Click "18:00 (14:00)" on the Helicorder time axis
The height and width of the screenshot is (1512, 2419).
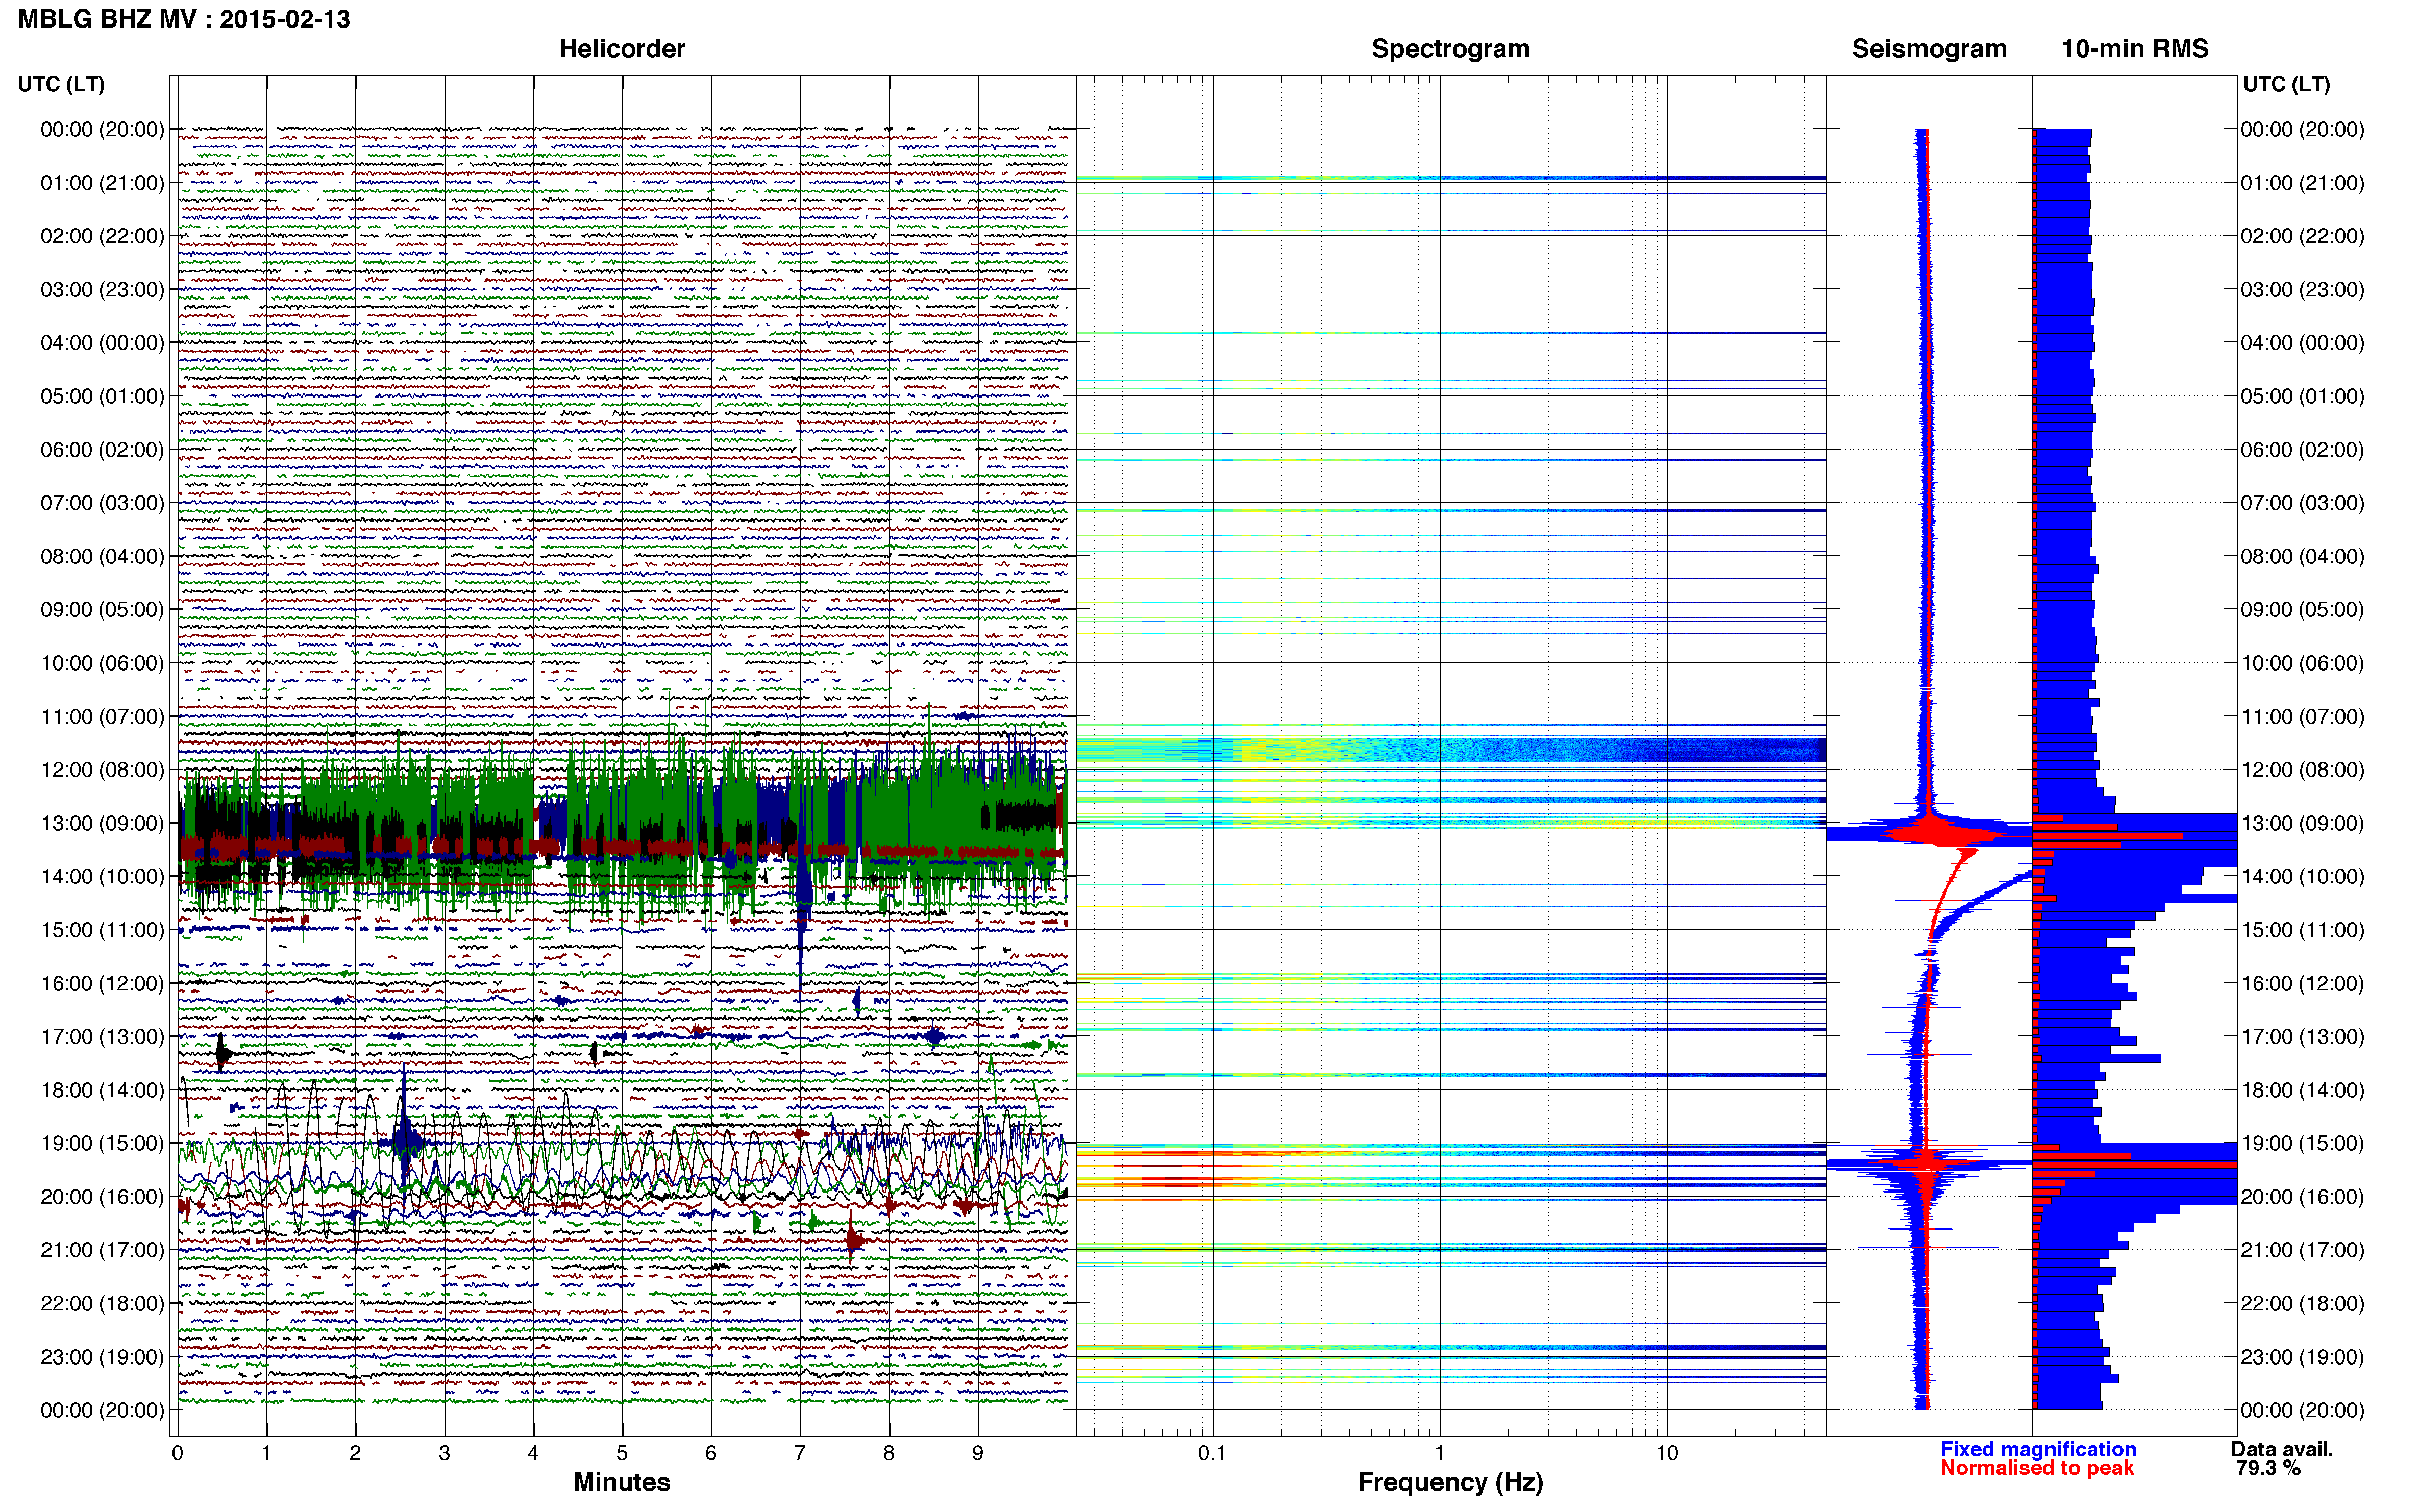pyautogui.click(x=102, y=1090)
